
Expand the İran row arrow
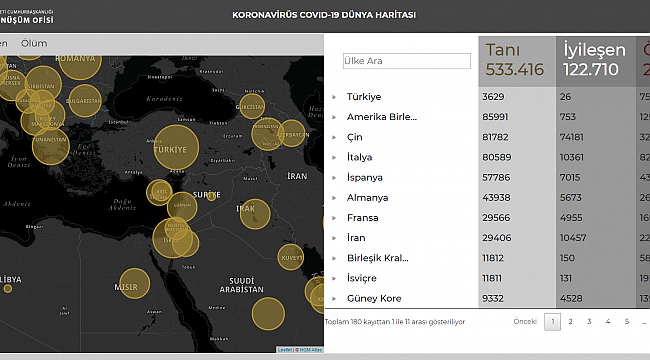pyautogui.click(x=334, y=238)
